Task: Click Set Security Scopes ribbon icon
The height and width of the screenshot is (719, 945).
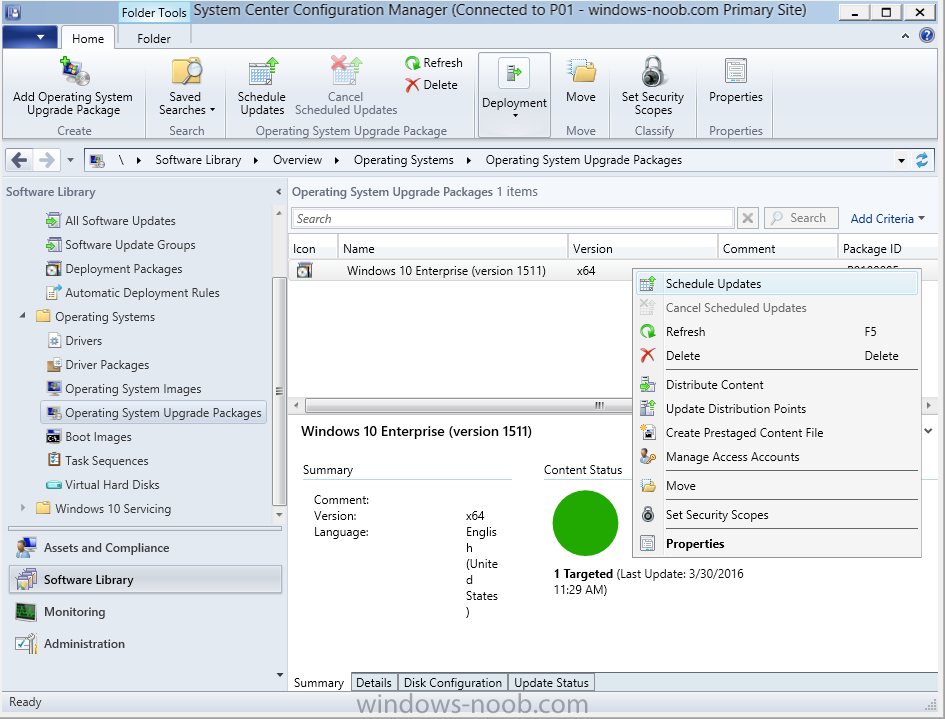Action: pyautogui.click(x=653, y=71)
